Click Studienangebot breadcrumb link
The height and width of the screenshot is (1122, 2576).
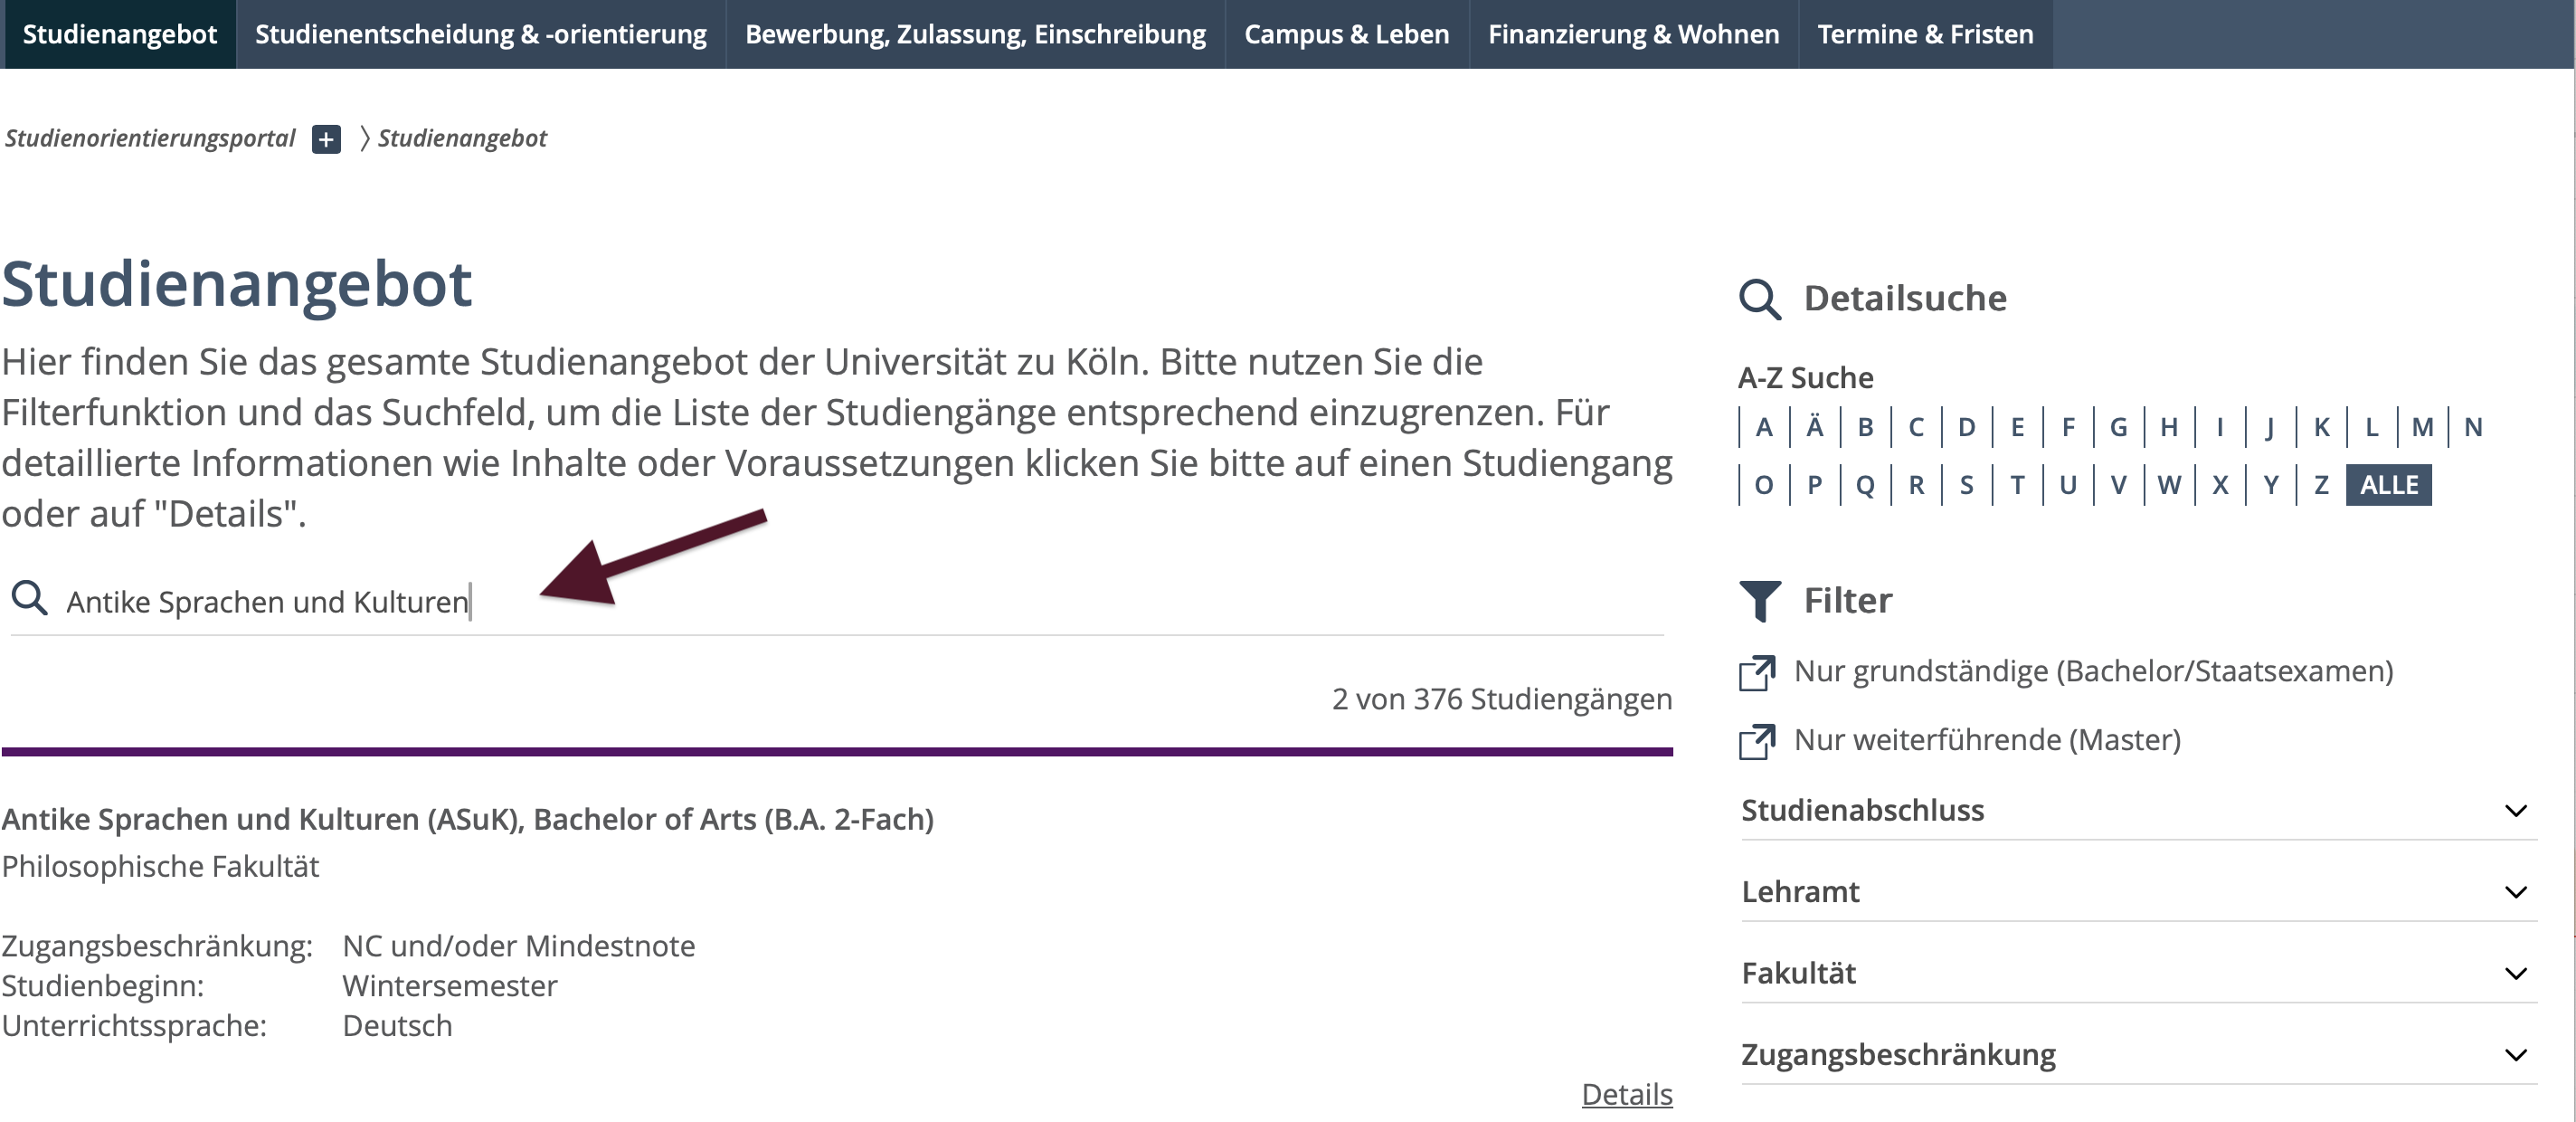(462, 138)
